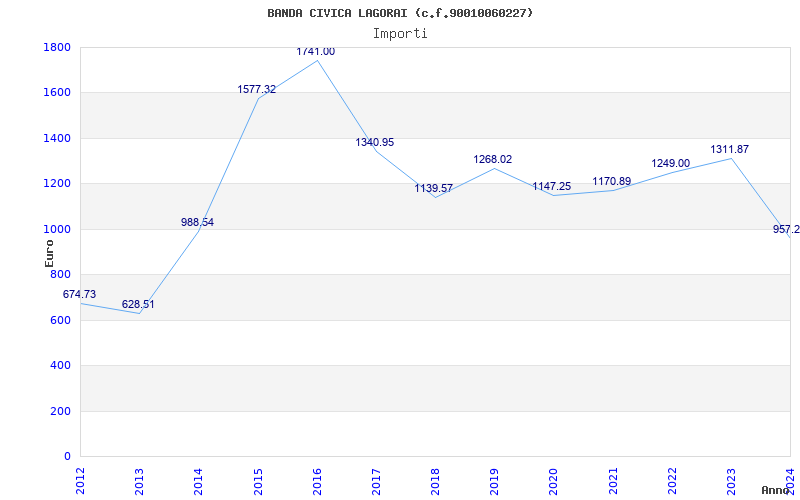This screenshot has width=800, height=500.
Task: Click the 800 y-axis tick label
Action: (60, 275)
